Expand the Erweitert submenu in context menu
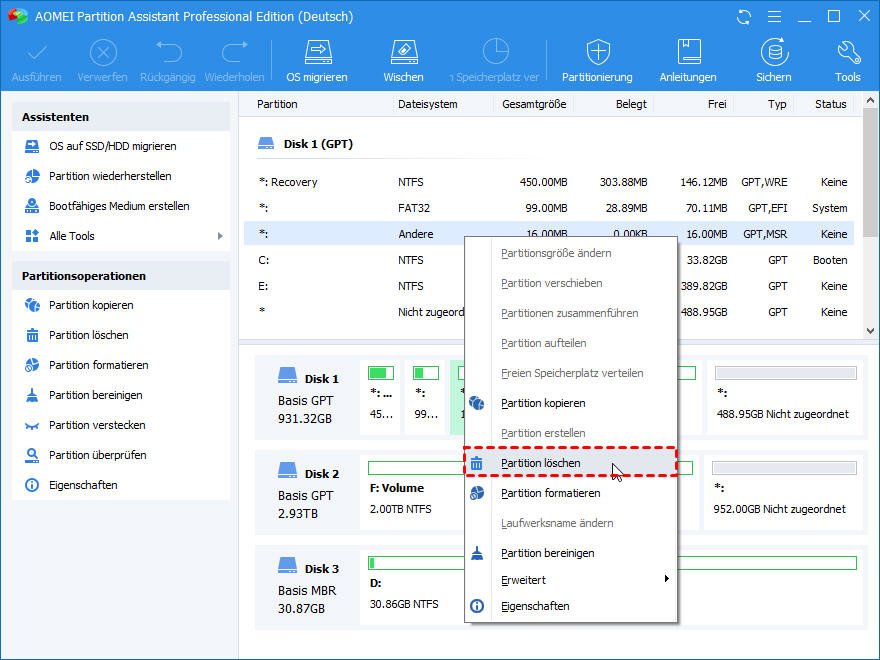The image size is (880, 660). 570,580
